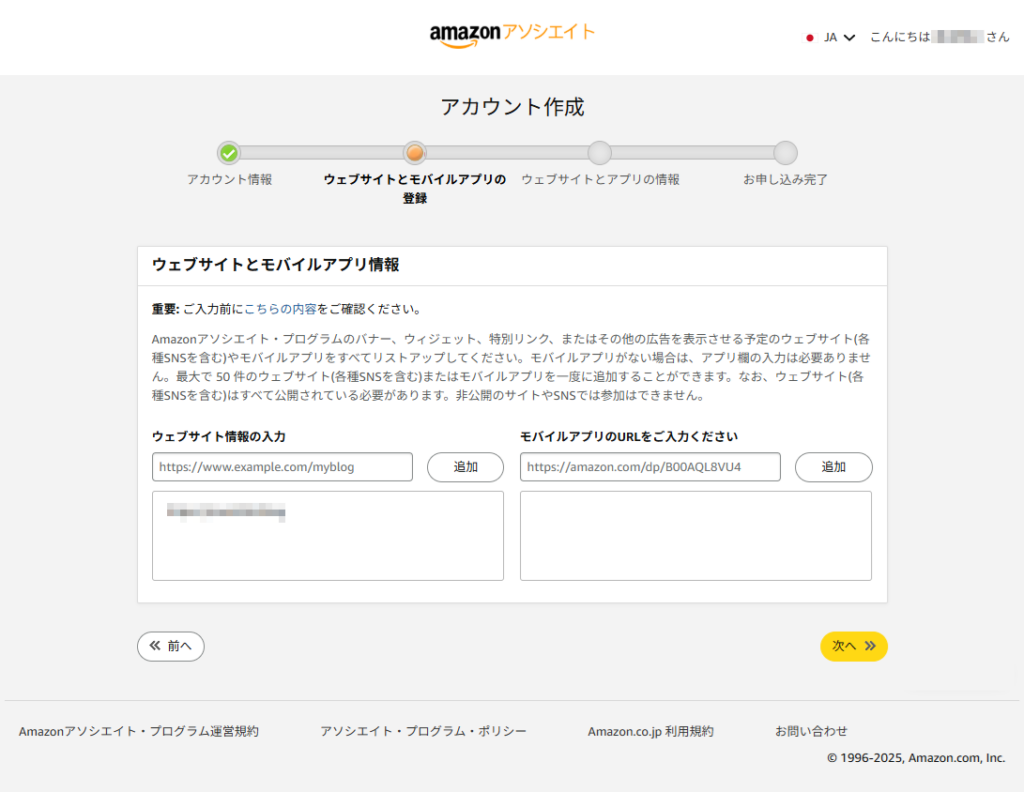Focus the website URL input field
Image resolution: width=1024 pixels, height=792 pixels.
point(282,467)
